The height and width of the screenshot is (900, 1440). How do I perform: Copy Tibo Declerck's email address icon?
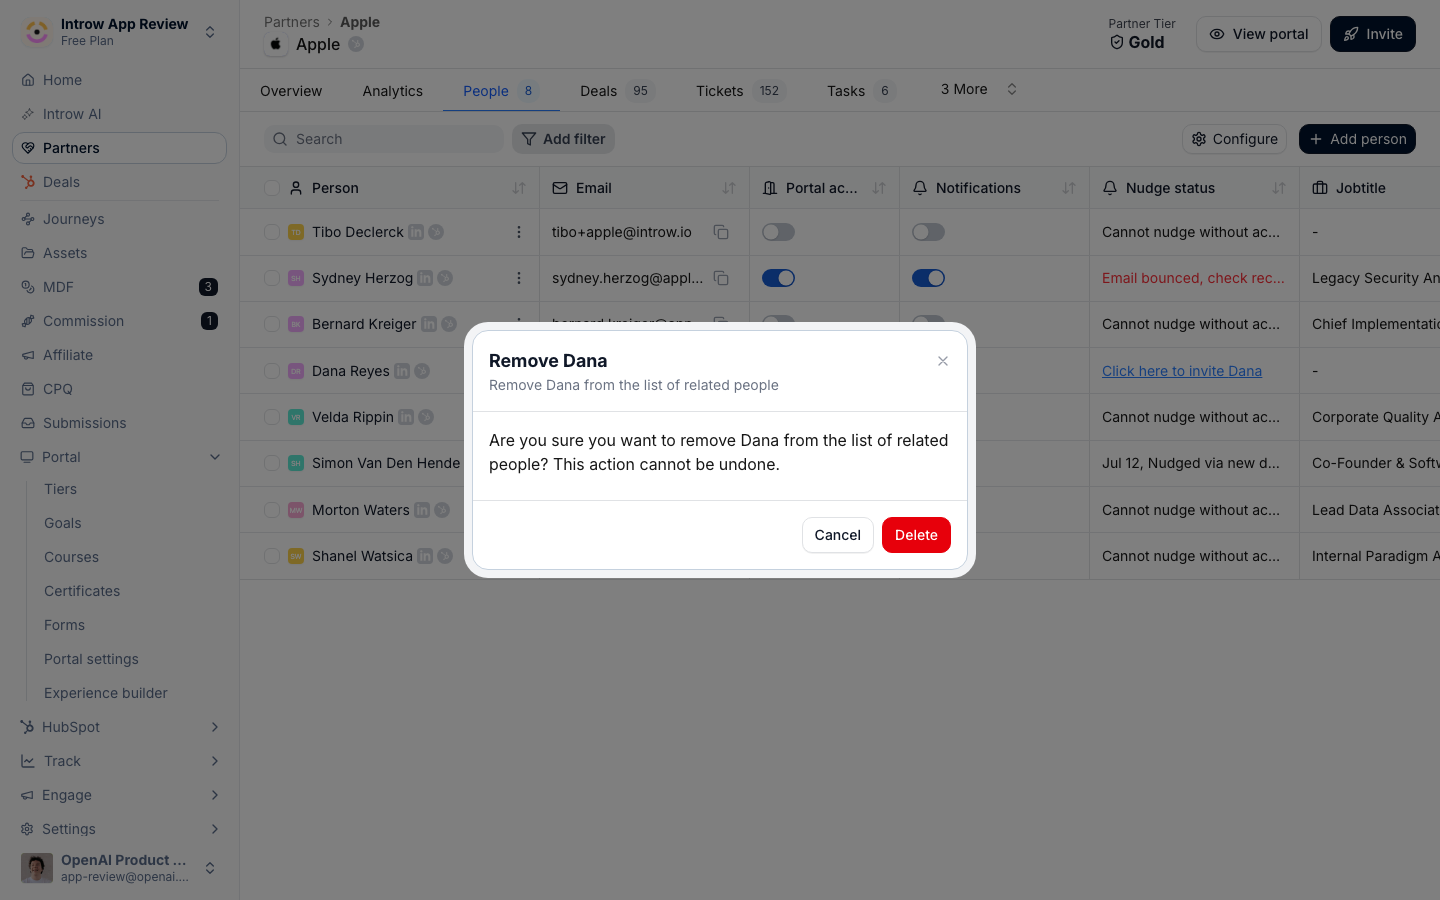[x=720, y=232]
